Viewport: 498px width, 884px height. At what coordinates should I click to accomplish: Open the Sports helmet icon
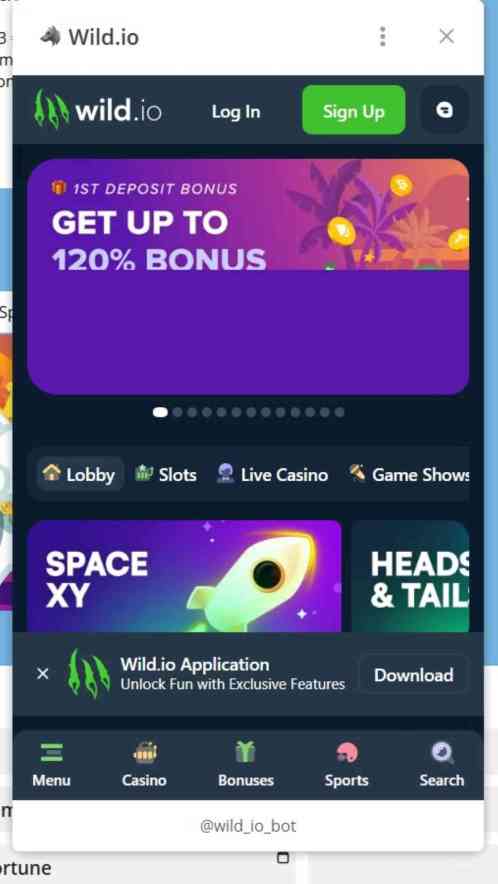tap(346, 753)
